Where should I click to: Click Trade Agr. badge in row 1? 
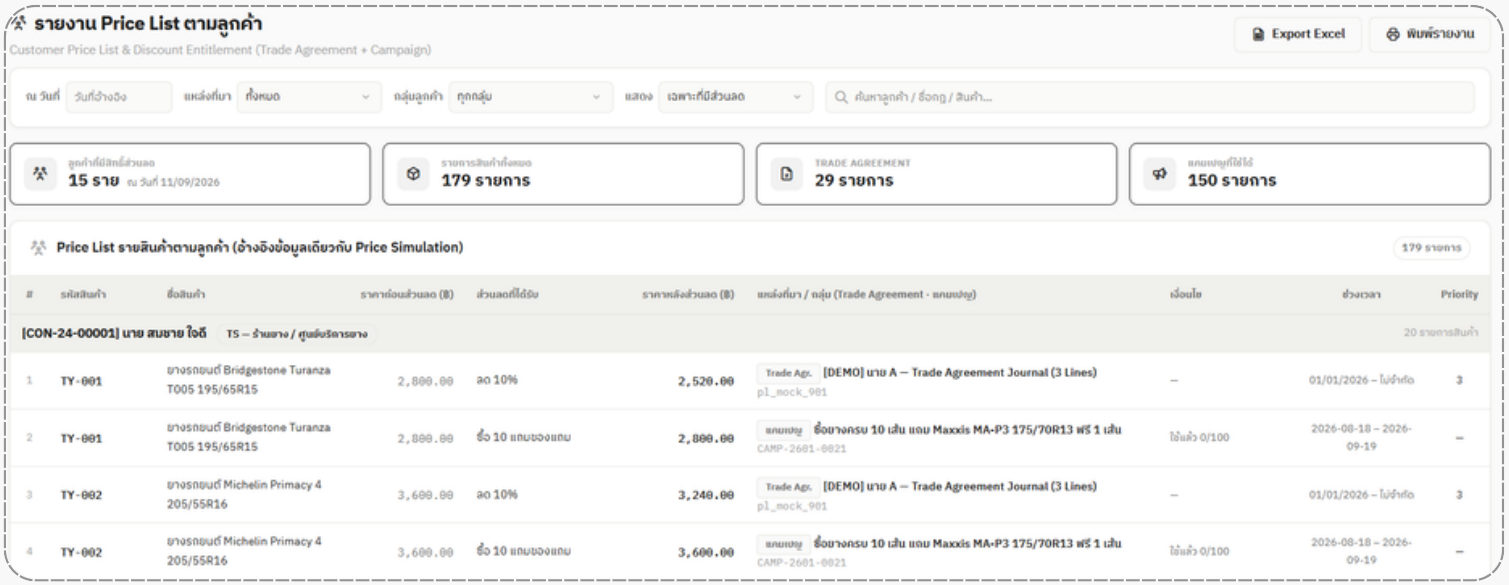(x=788, y=372)
